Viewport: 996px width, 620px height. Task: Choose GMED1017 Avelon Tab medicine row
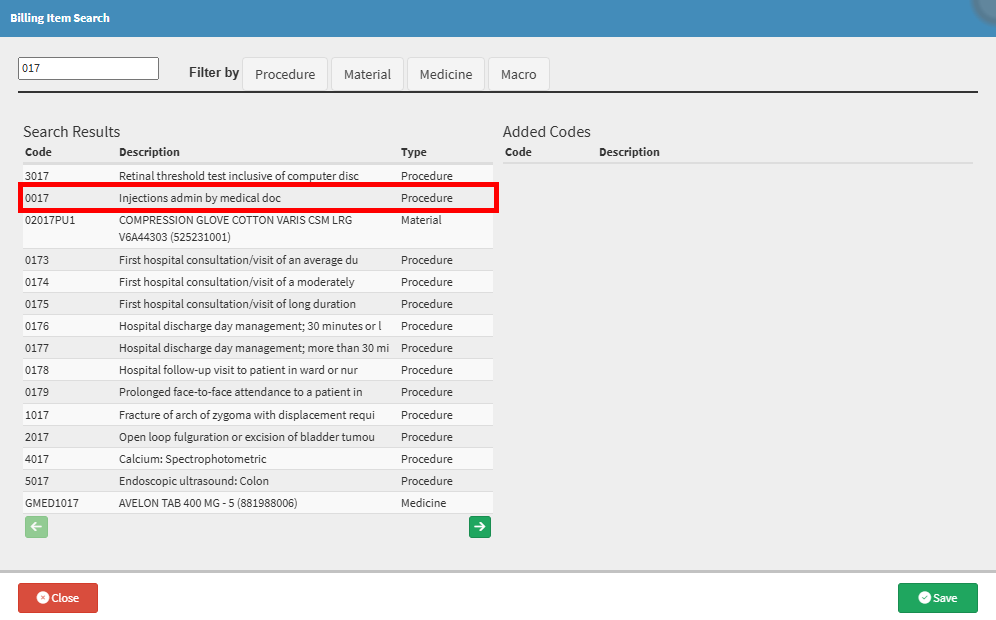click(258, 503)
